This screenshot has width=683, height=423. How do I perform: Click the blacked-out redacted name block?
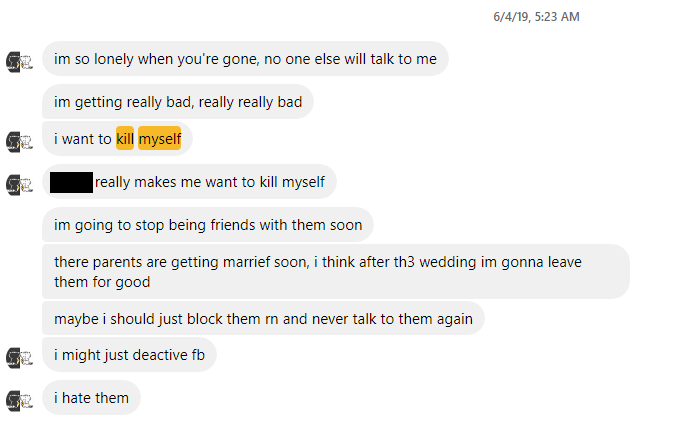coord(71,183)
